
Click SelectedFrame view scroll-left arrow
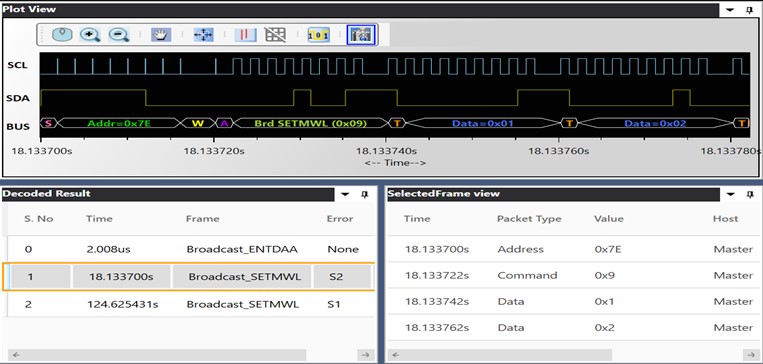tap(396, 355)
